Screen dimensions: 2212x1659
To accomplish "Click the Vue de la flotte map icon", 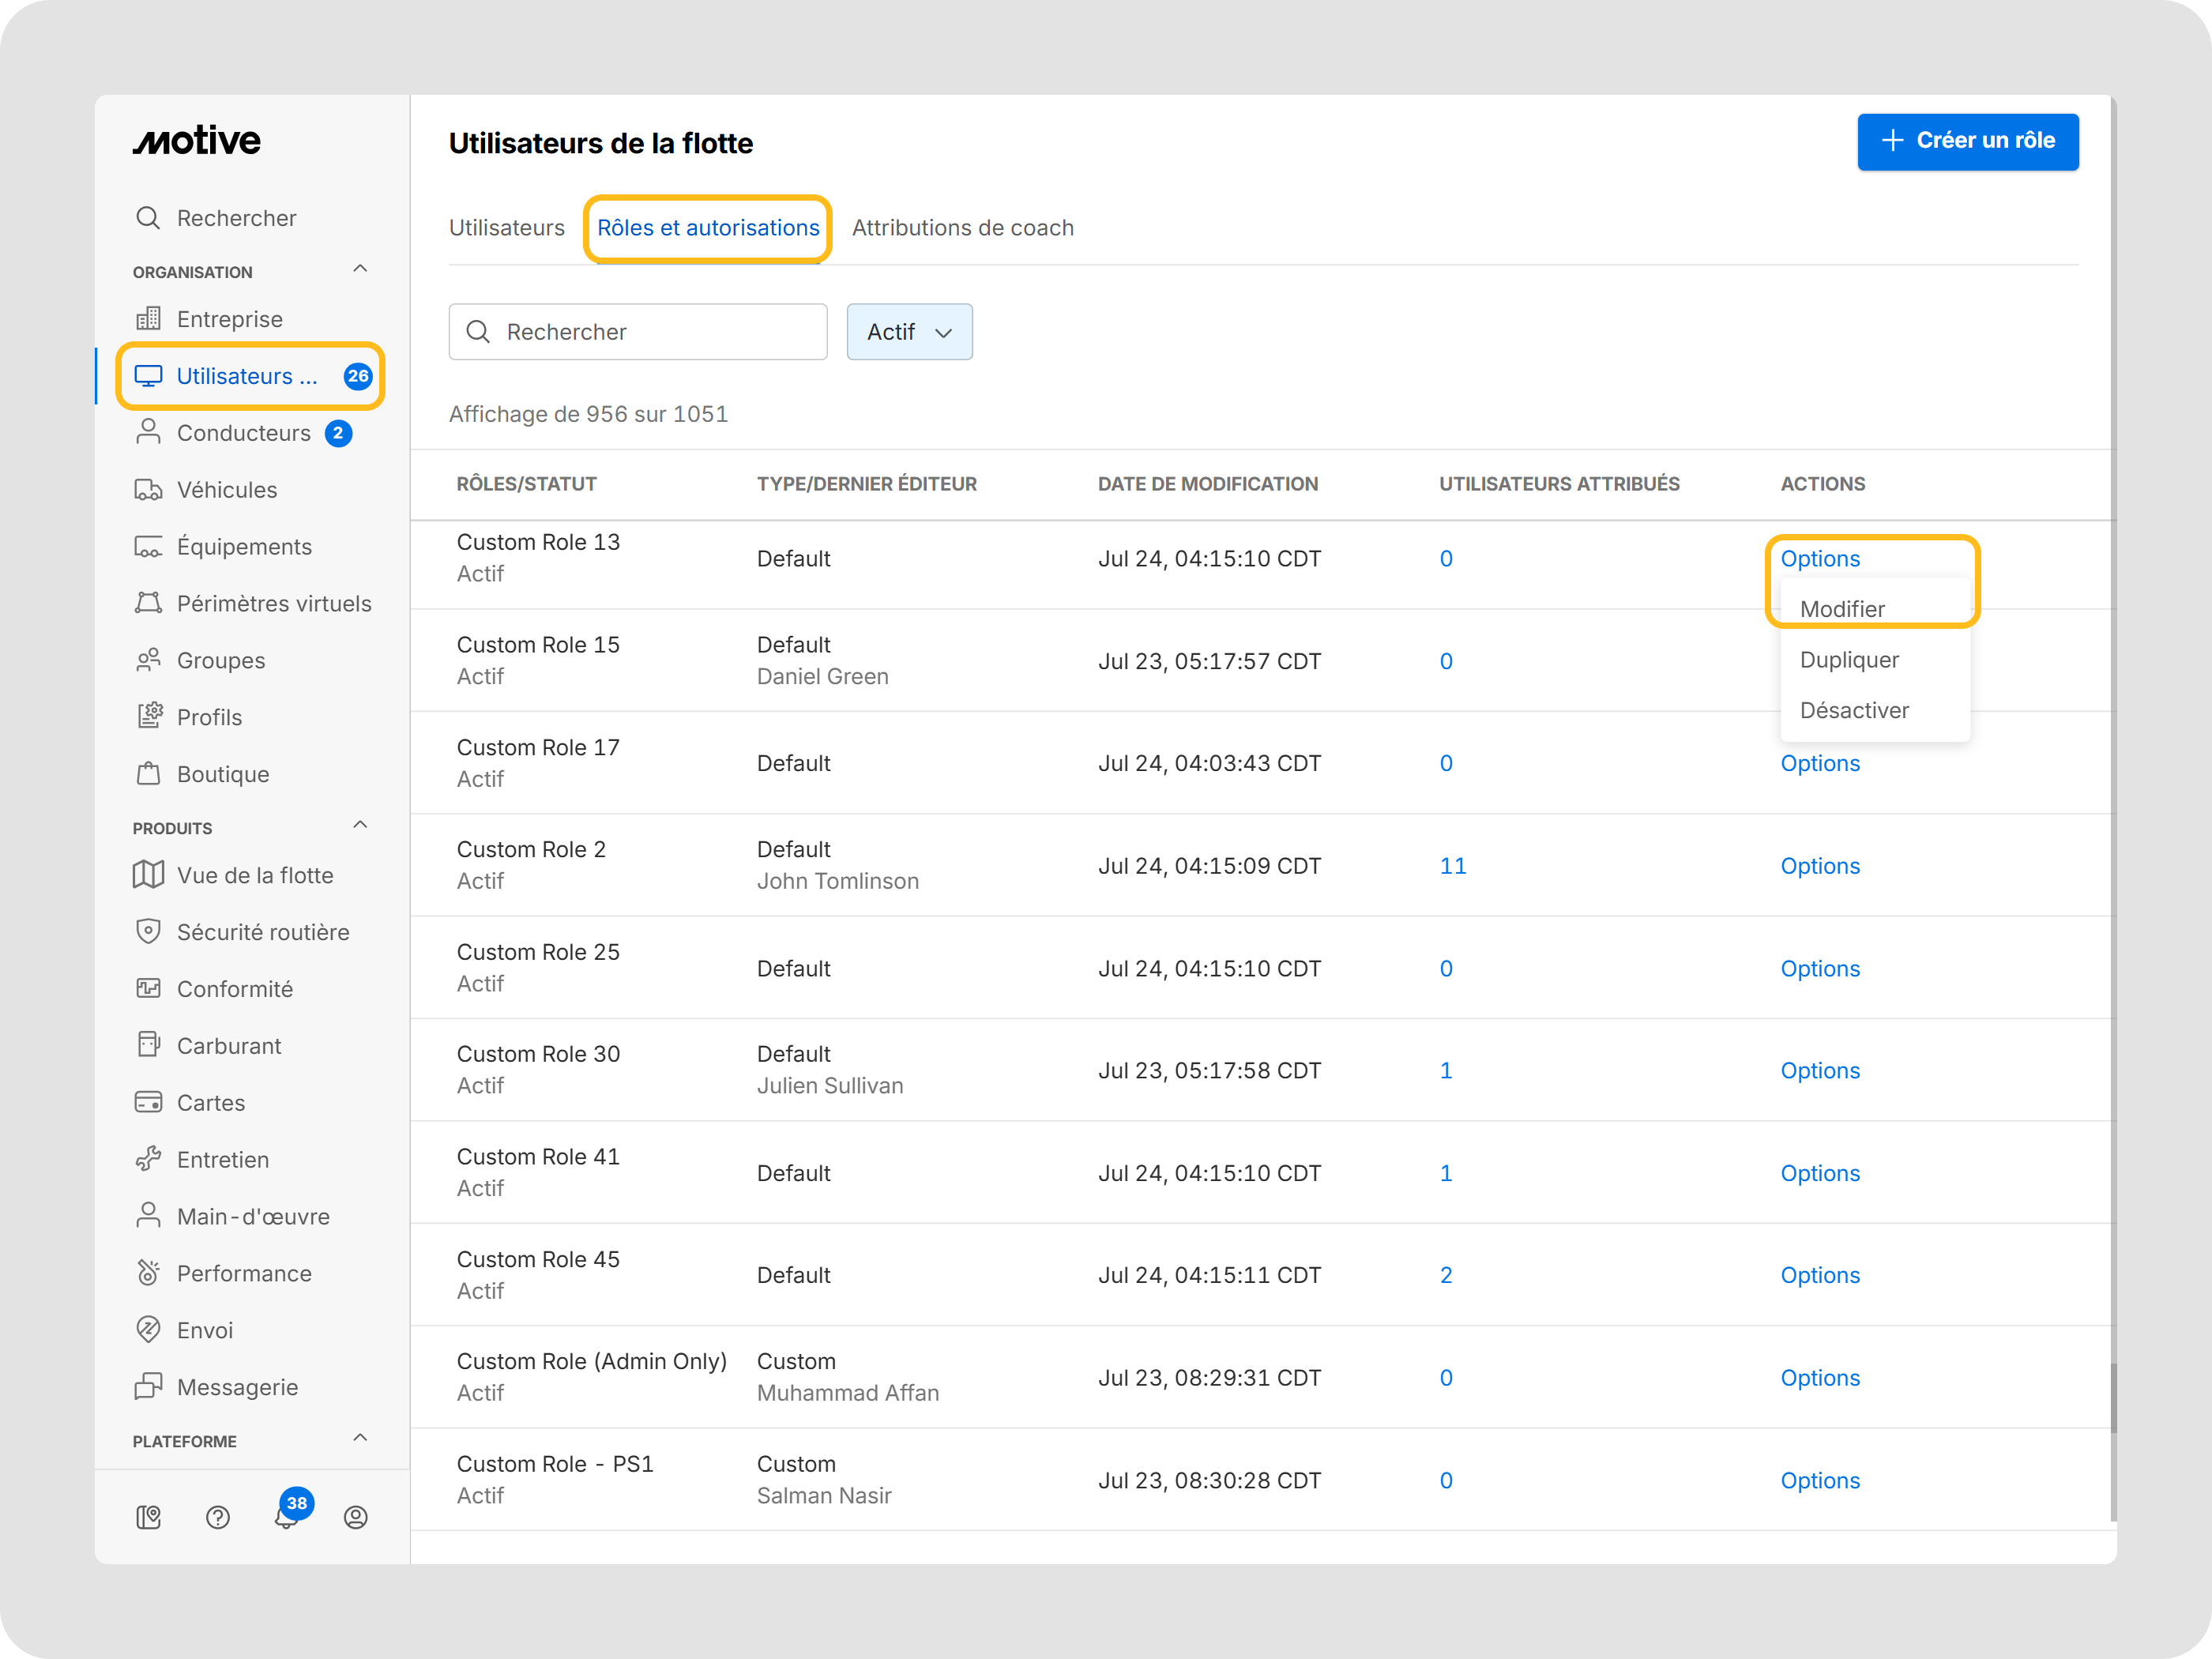I will [148, 875].
